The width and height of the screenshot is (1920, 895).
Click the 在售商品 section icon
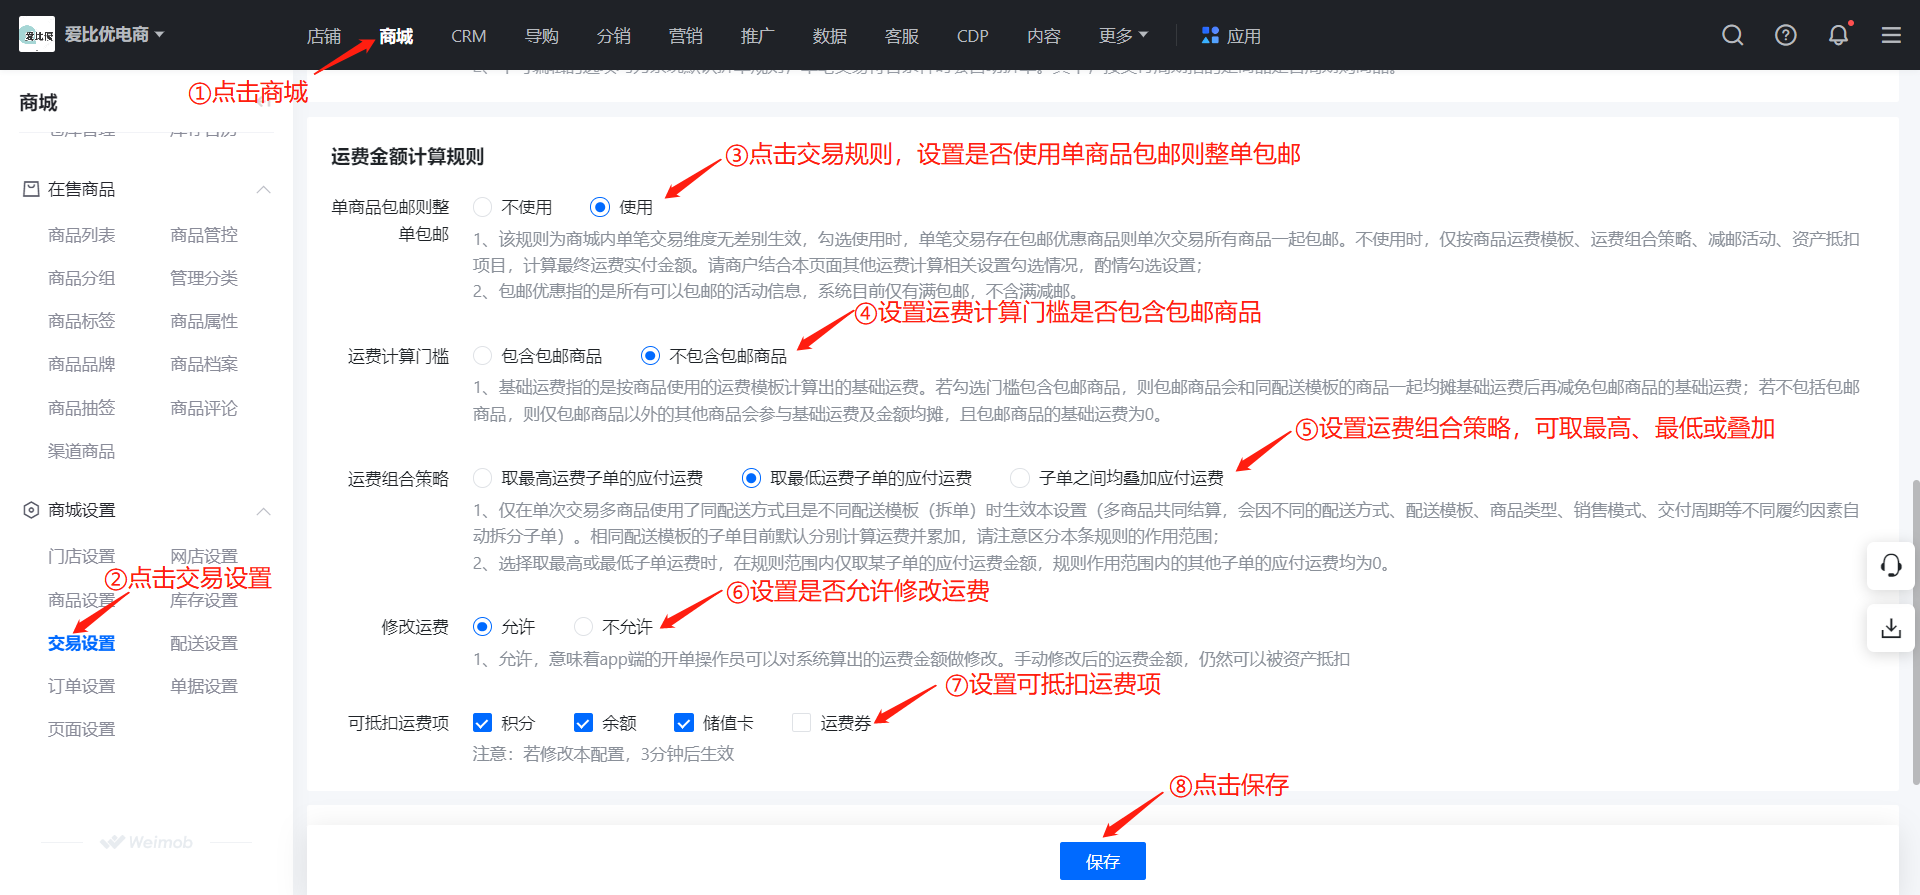pos(31,189)
